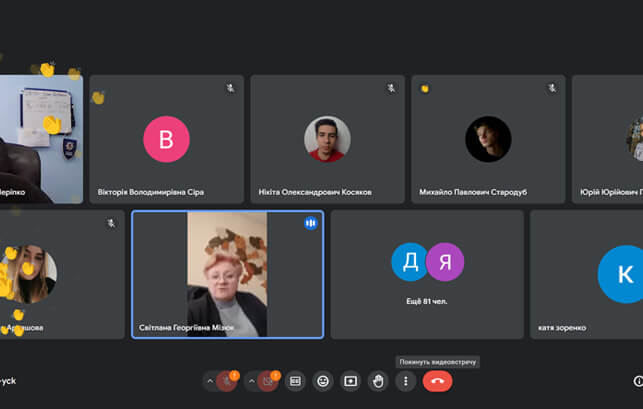
Task: Click the present screen icon
Action: [350, 381]
